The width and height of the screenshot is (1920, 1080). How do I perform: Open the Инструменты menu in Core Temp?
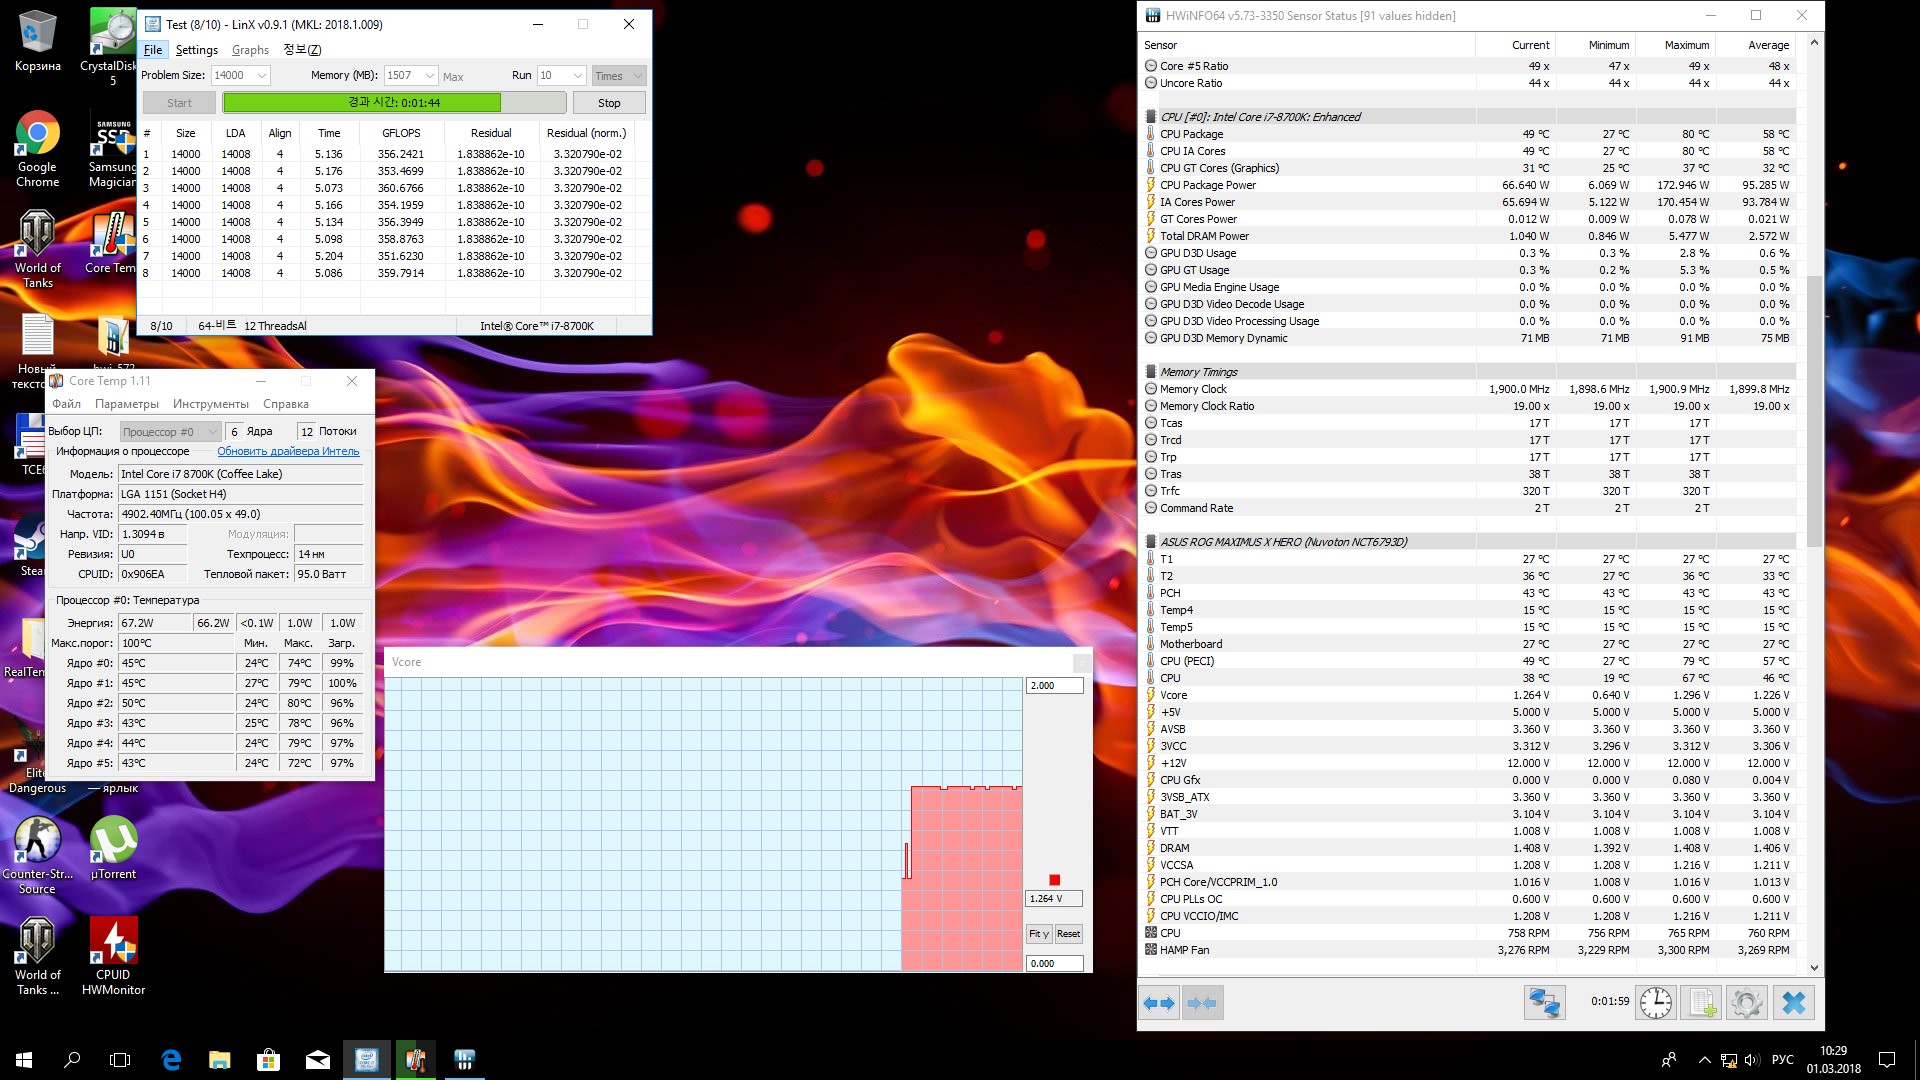pyautogui.click(x=210, y=404)
